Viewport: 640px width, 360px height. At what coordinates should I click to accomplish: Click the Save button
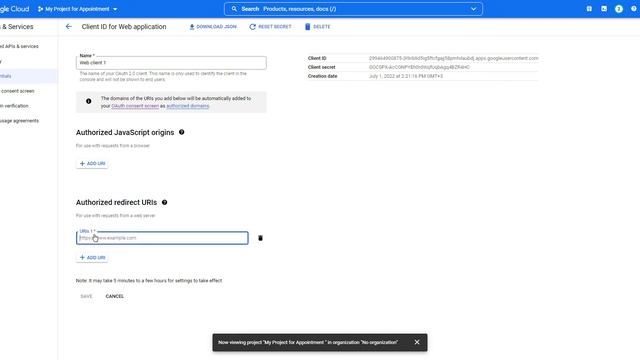(x=86, y=296)
